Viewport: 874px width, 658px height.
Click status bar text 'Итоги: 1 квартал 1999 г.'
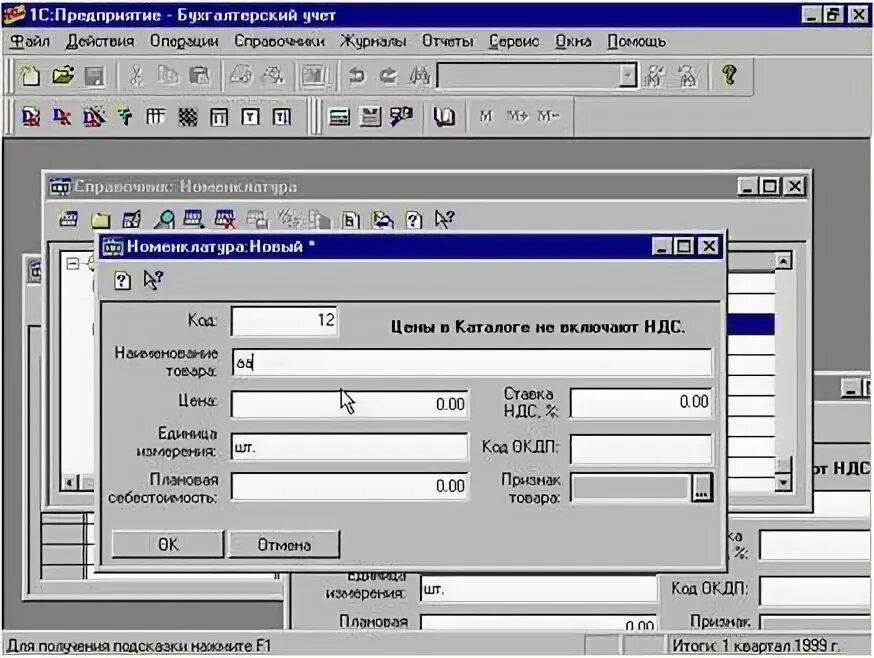tap(755, 646)
